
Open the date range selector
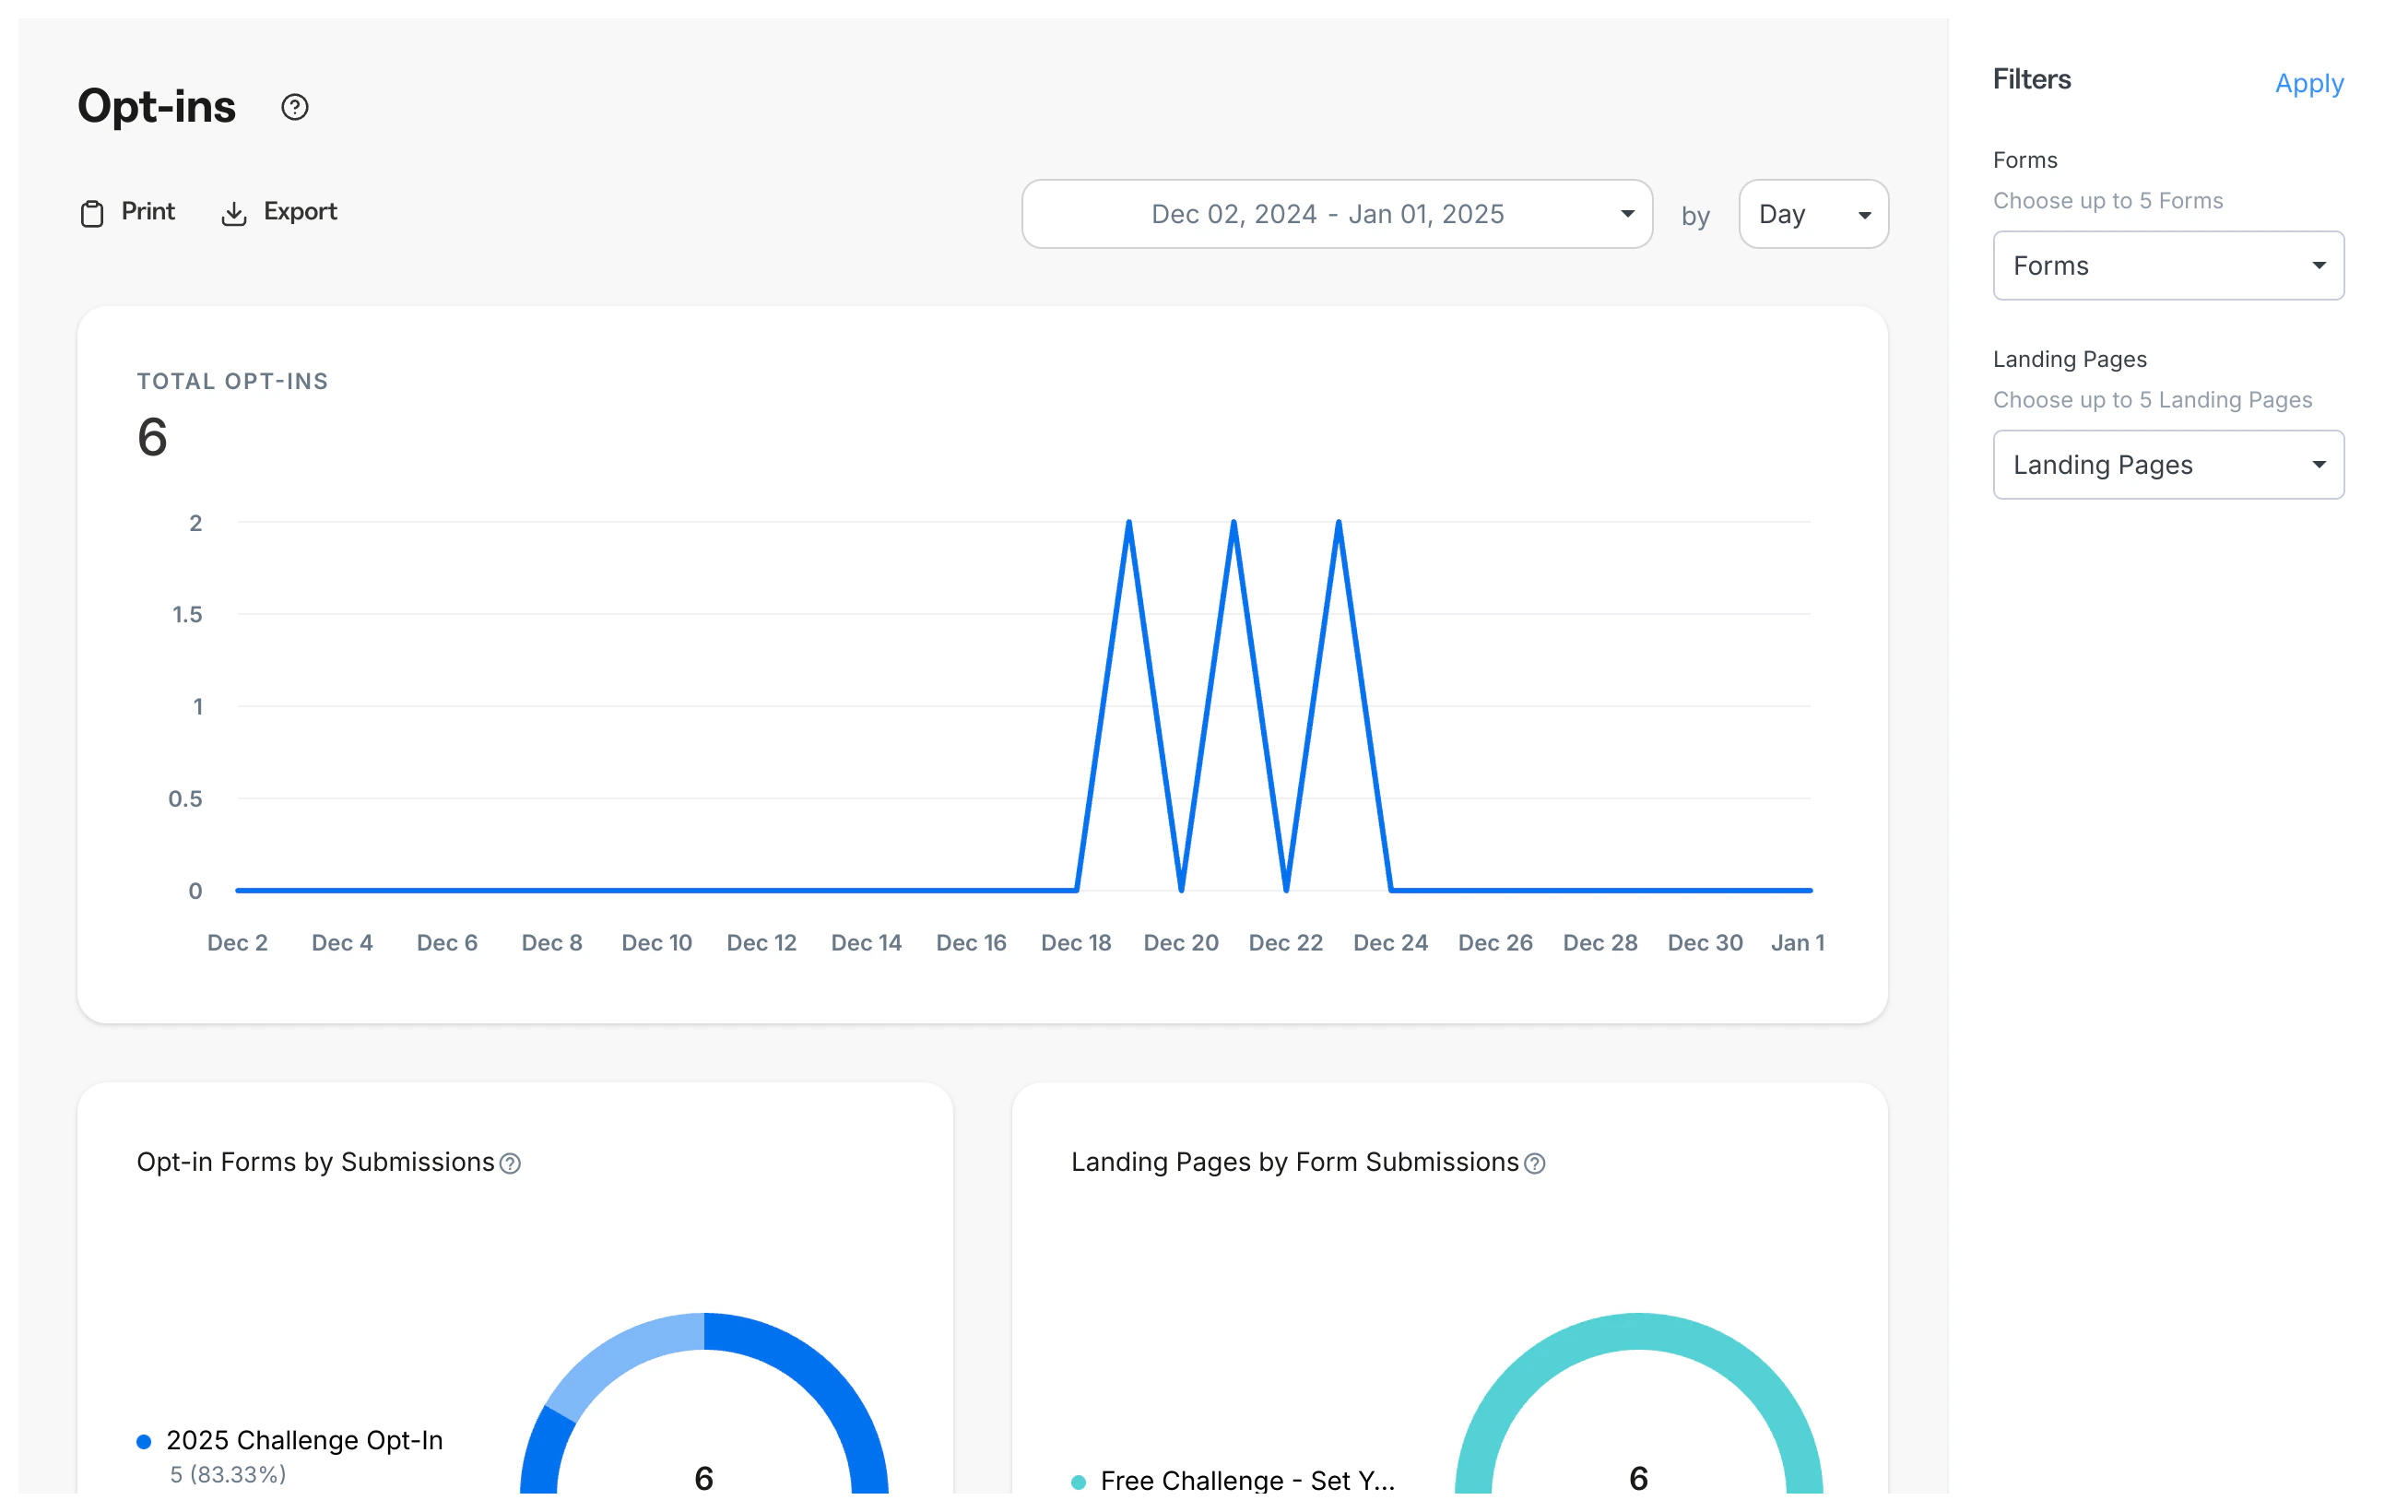tap(1337, 213)
